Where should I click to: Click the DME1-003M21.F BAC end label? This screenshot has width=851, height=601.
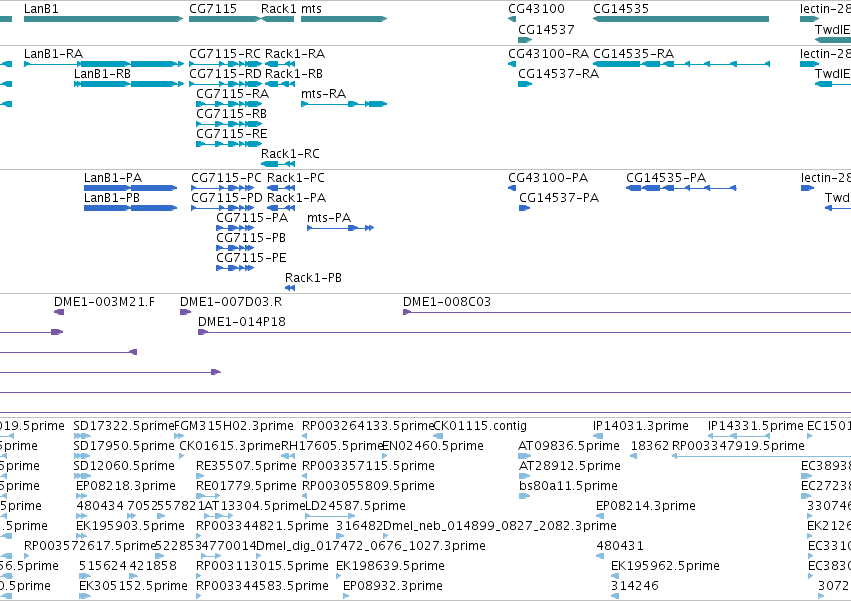[104, 302]
